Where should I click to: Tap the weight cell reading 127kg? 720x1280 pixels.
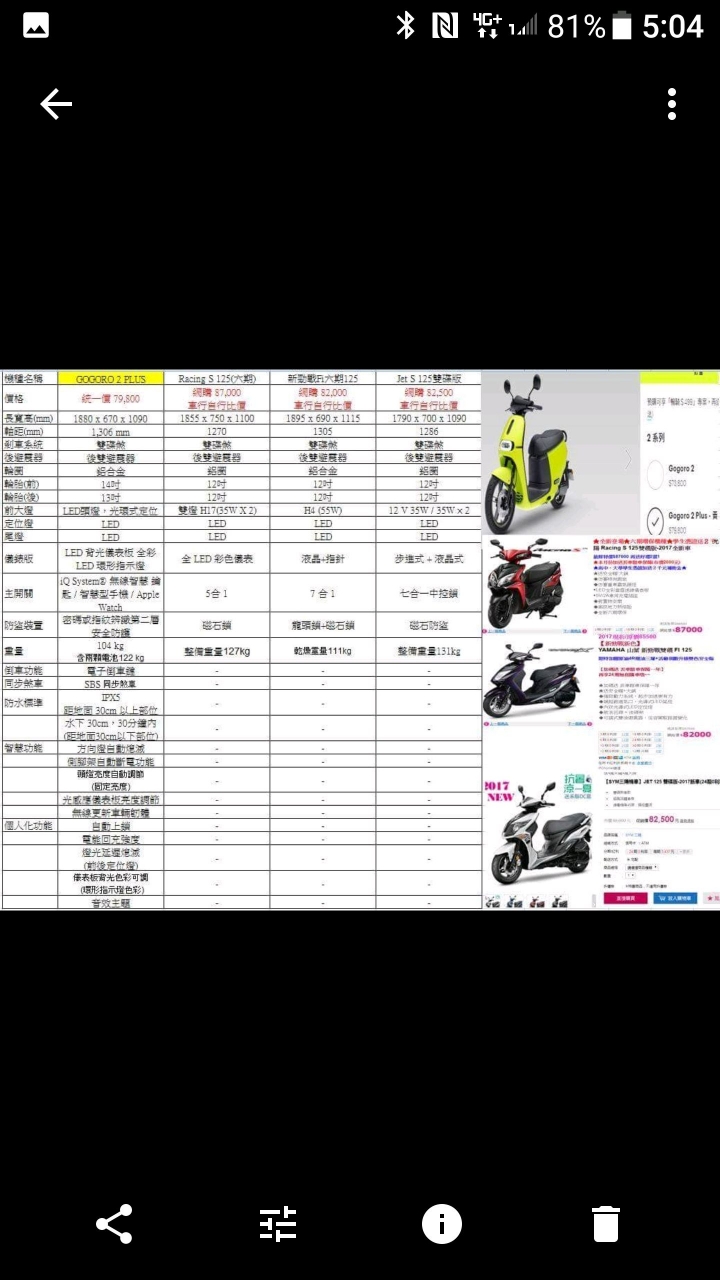point(217,651)
